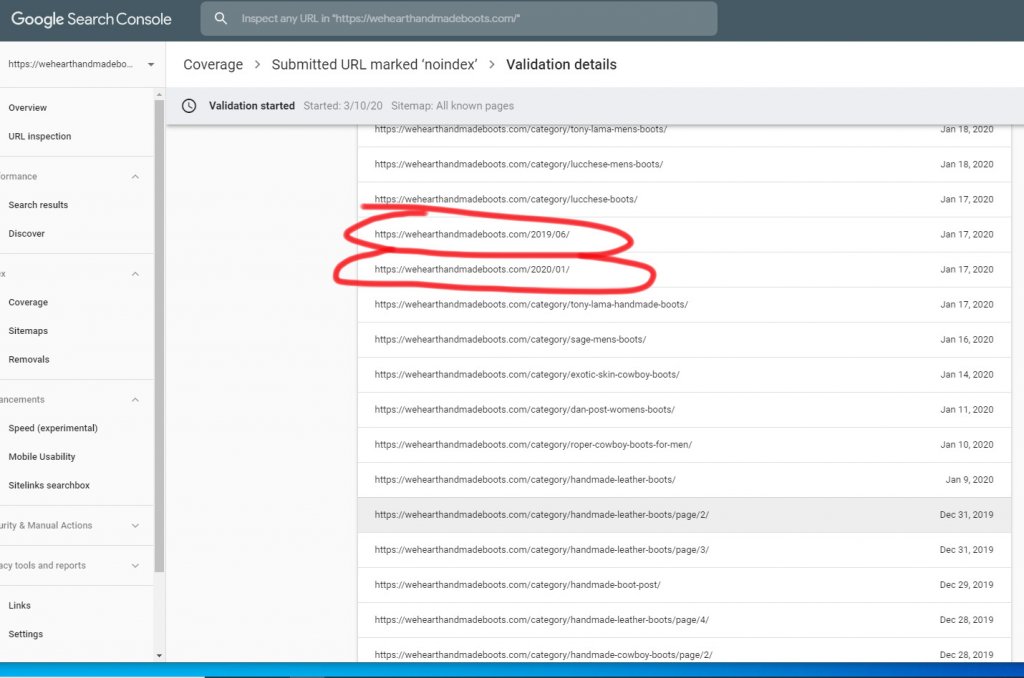Select Sitemaps in sidebar
This screenshot has width=1024, height=678.
[28, 331]
